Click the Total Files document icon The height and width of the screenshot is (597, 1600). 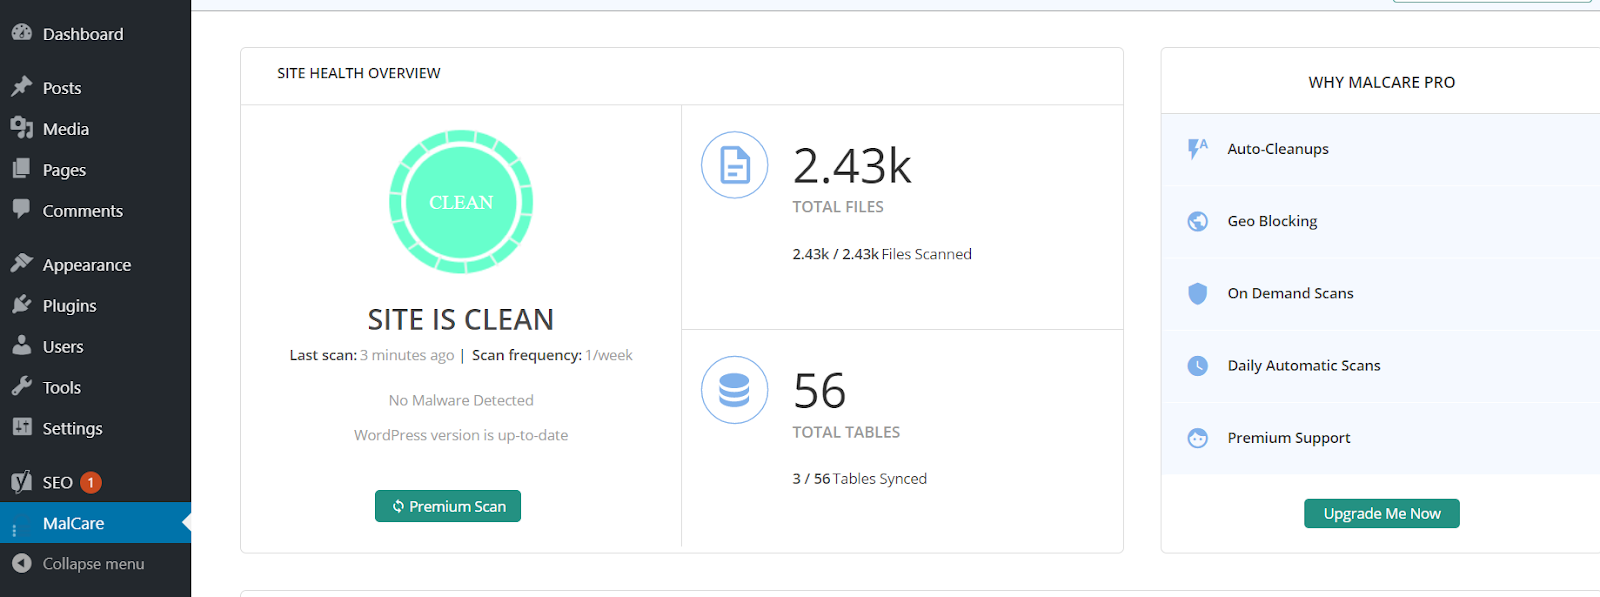click(x=734, y=165)
